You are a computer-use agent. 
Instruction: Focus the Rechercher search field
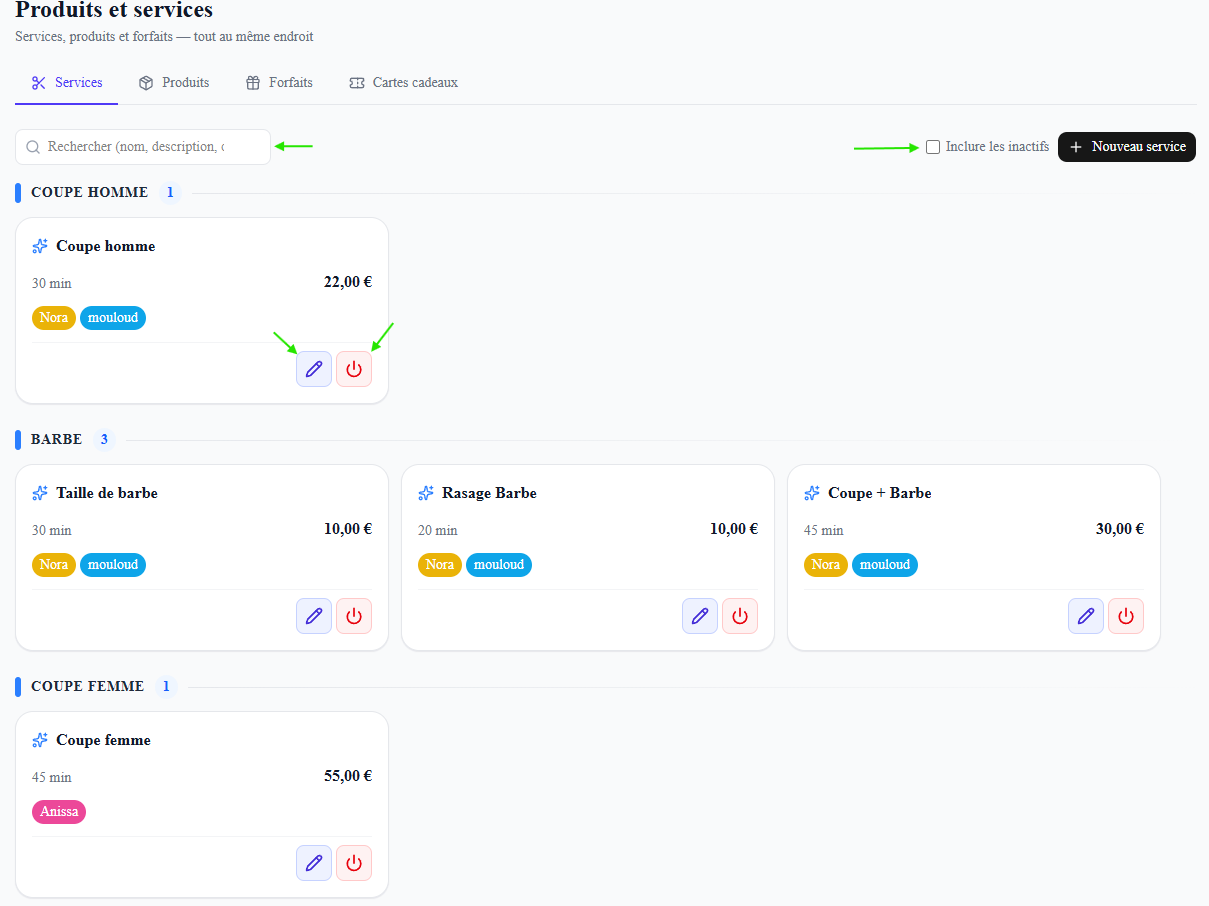143,147
